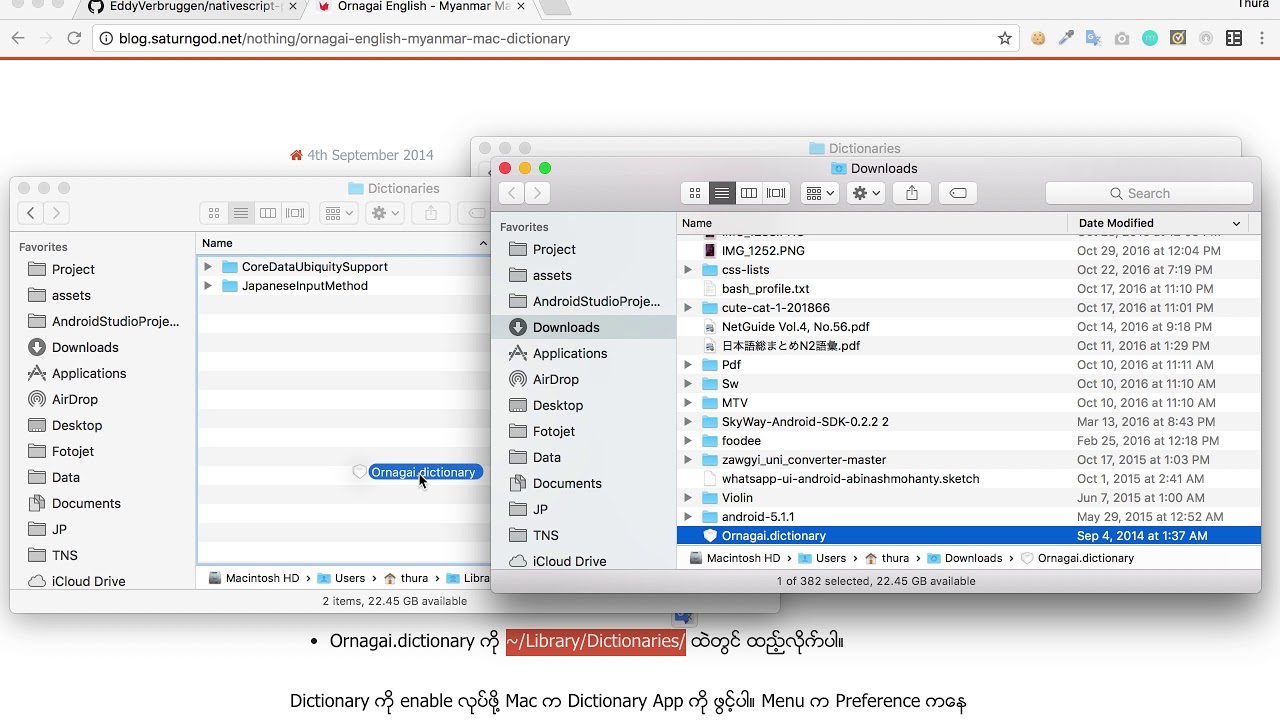Expand JapaneseInputMethod folder in Dictionaries window
1280x720 pixels.
point(208,286)
